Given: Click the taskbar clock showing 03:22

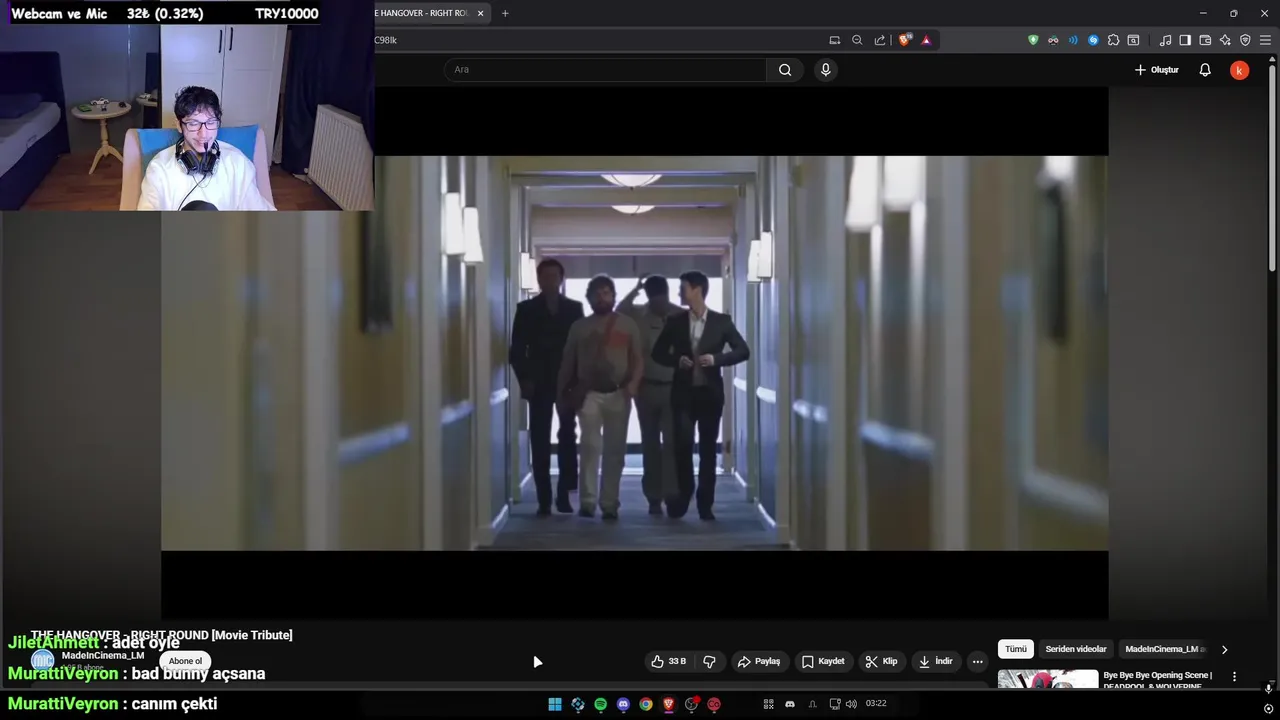Looking at the screenshot, I should coord(876,704).
